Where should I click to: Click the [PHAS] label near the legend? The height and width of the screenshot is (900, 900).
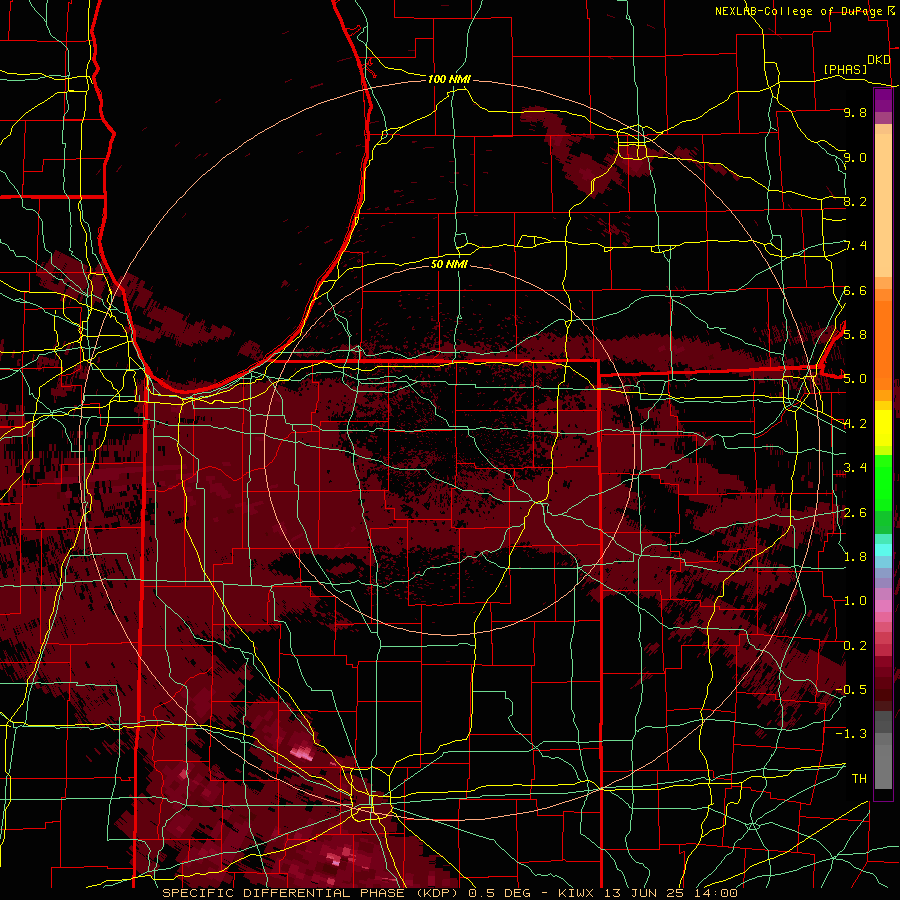point(845,69)
